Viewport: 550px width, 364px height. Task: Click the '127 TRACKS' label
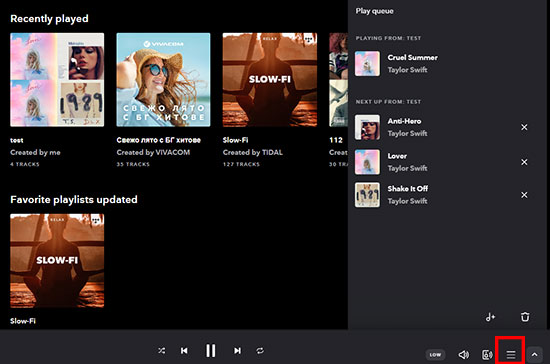tap(241, 164)
